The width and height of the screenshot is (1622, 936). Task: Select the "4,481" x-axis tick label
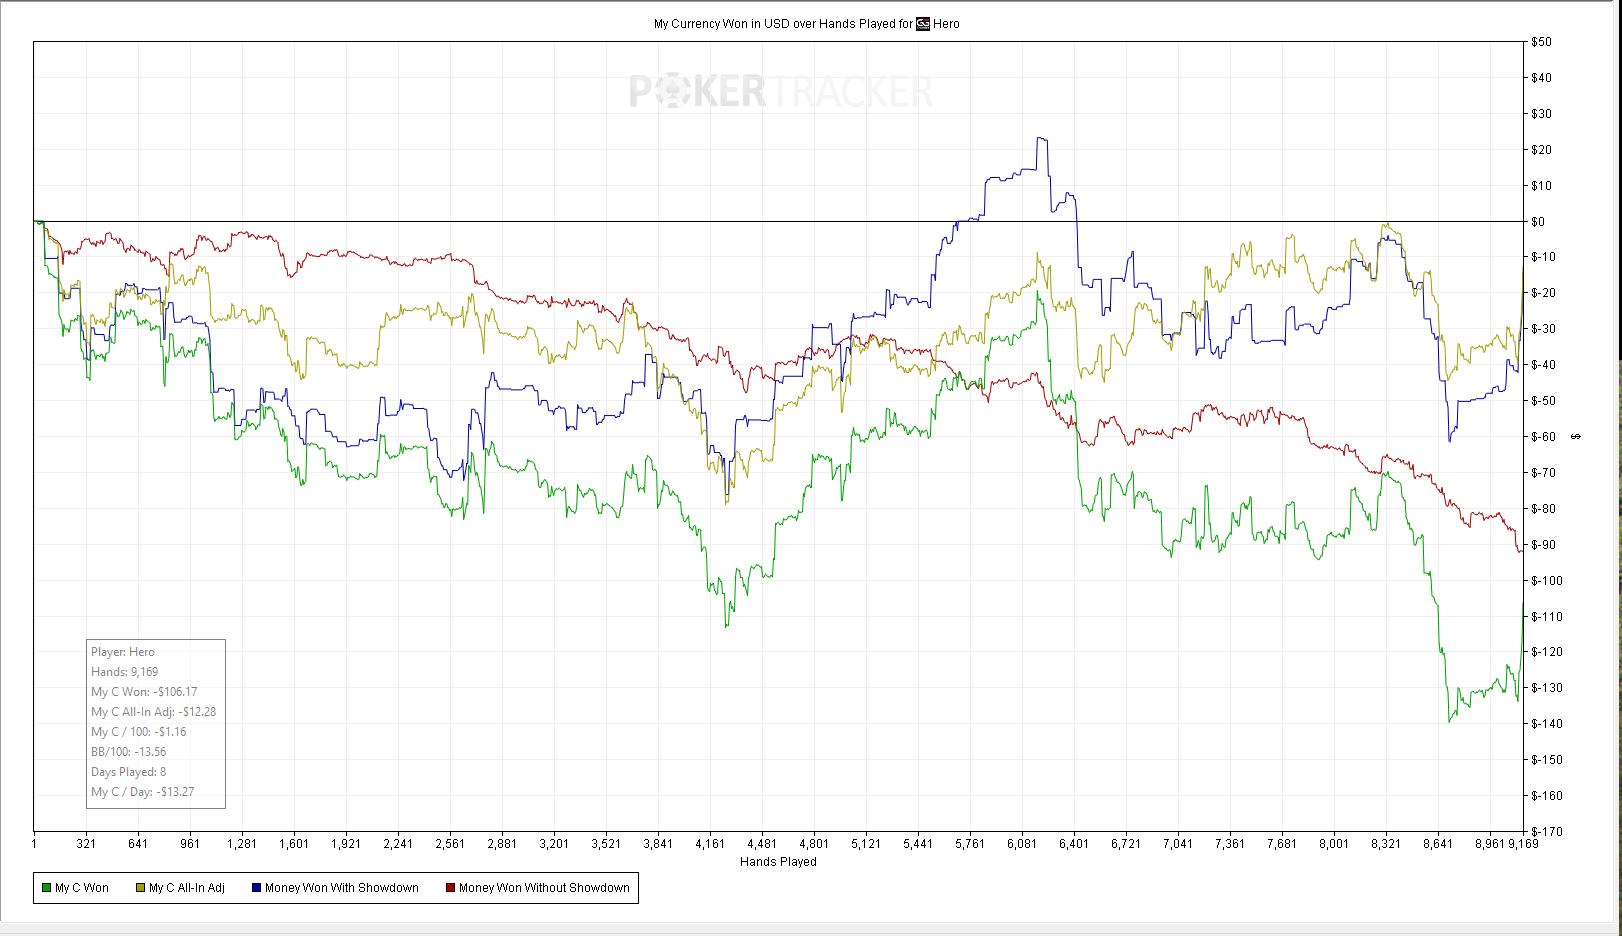762,844
